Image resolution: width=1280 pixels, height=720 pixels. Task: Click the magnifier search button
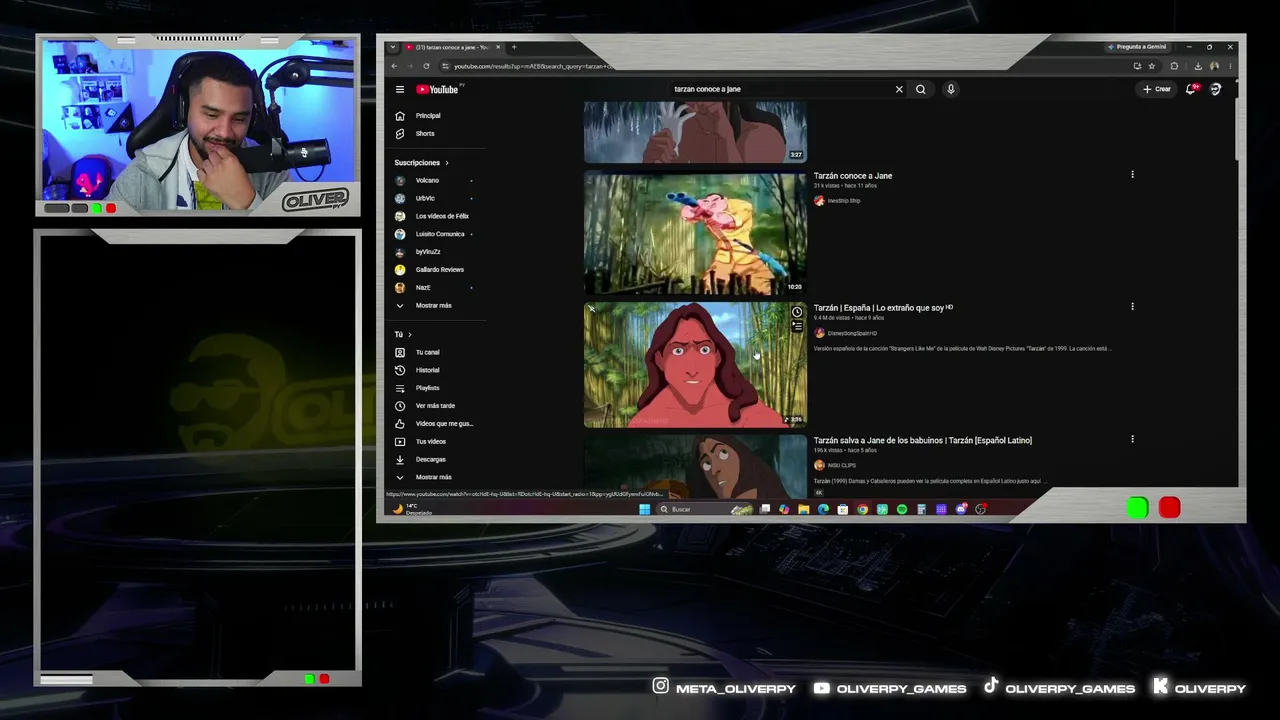(x=921, y=89)
